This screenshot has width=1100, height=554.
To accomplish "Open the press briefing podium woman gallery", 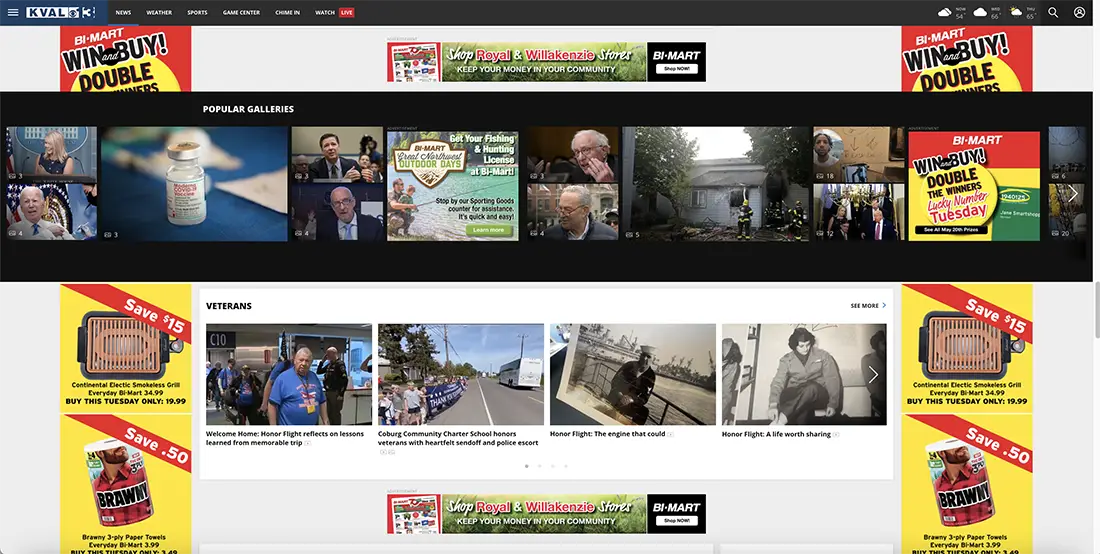I will pos(51,154).
